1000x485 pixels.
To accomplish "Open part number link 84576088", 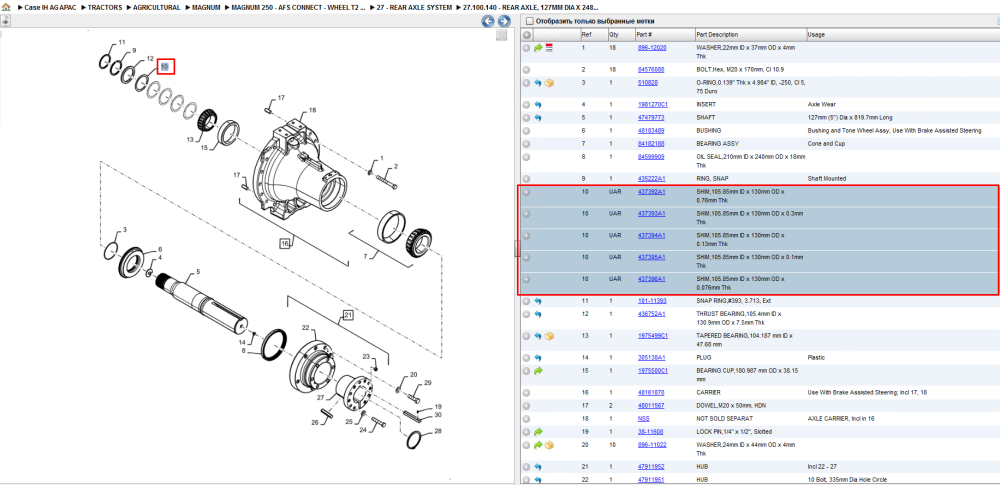I will [x=651, y=70].
